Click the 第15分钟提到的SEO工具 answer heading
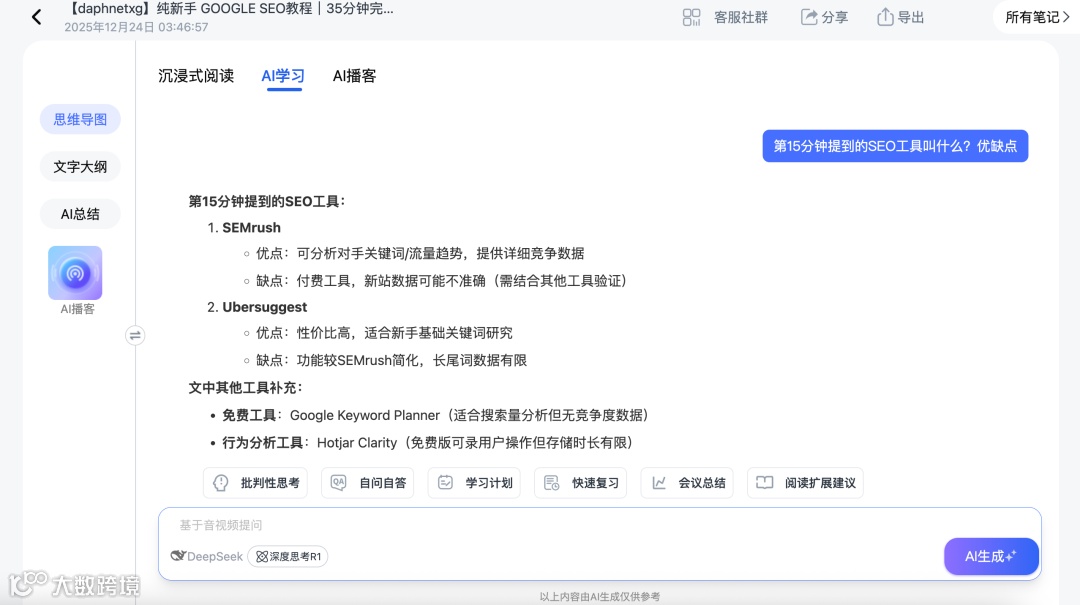 pos(267,201)
